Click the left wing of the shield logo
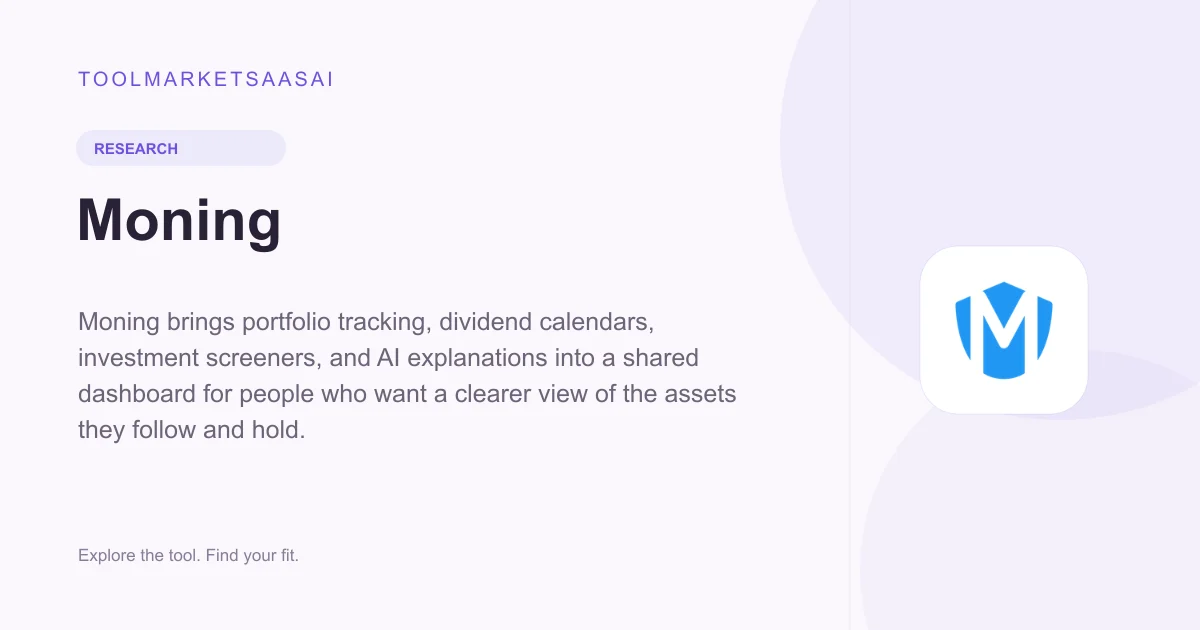The height and width of the screenshot is (630, 1200). (x=965, y=325)
